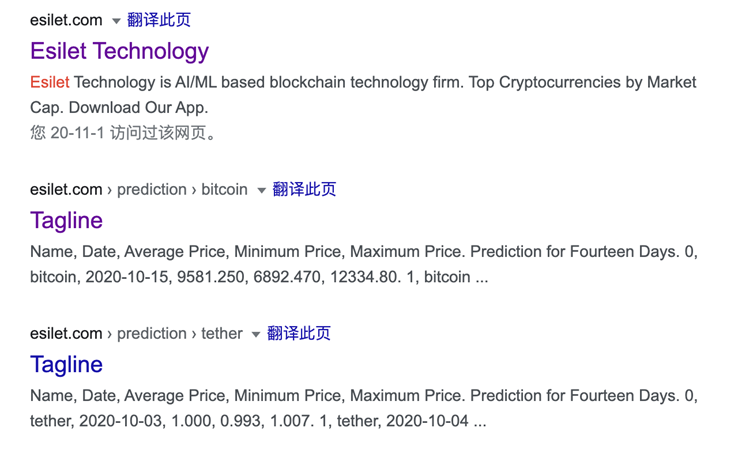Click the visited note '您 20-11-1 访问过该网页'

coord(124,133)
